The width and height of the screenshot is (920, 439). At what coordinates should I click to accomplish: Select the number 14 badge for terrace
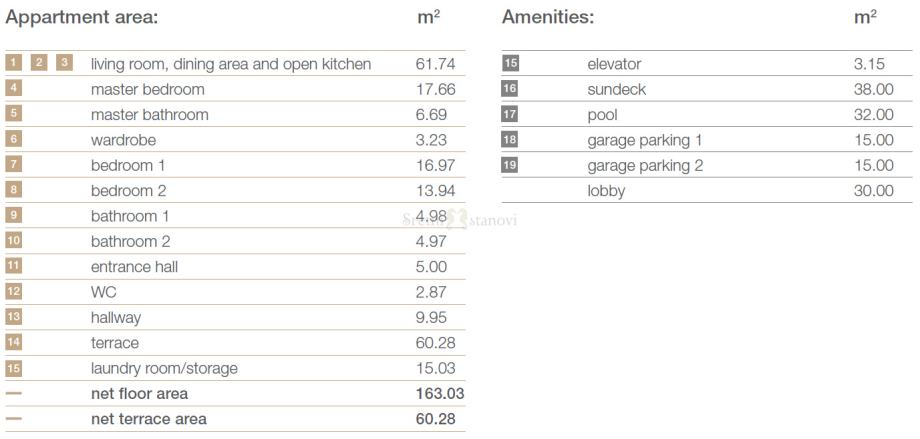pyautogui.click(x=14, y=342)
